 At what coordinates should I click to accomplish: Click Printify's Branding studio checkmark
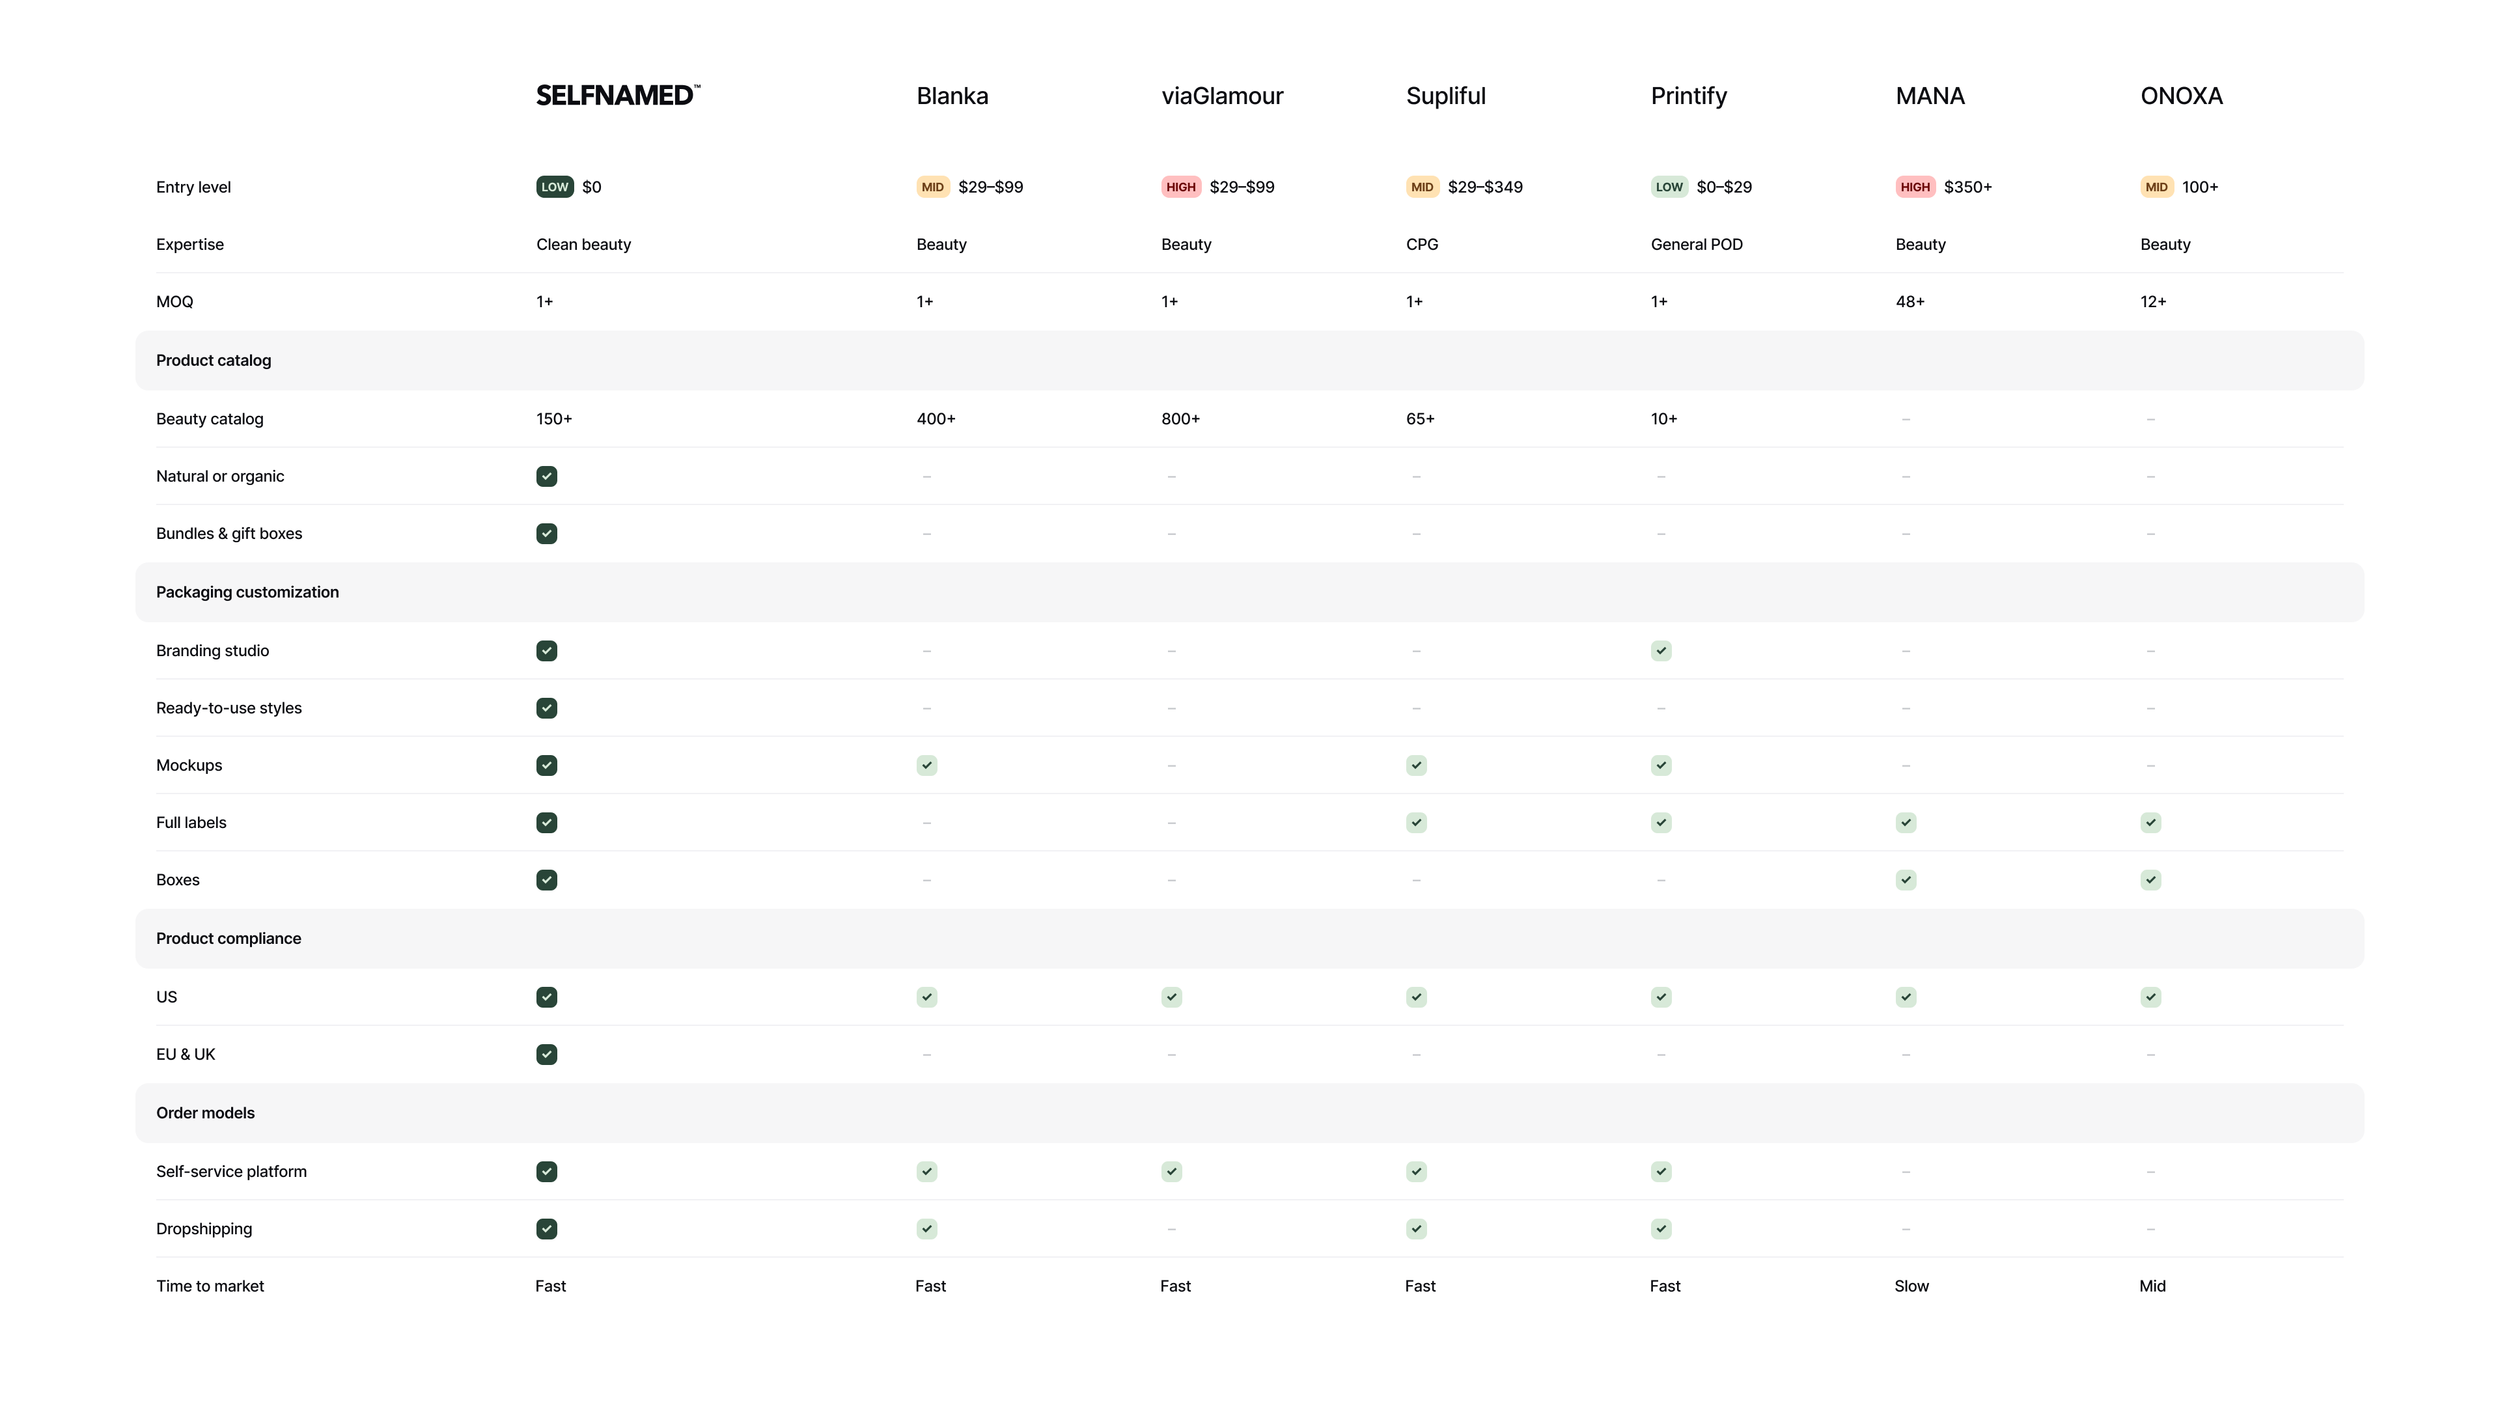(1661, 651)
